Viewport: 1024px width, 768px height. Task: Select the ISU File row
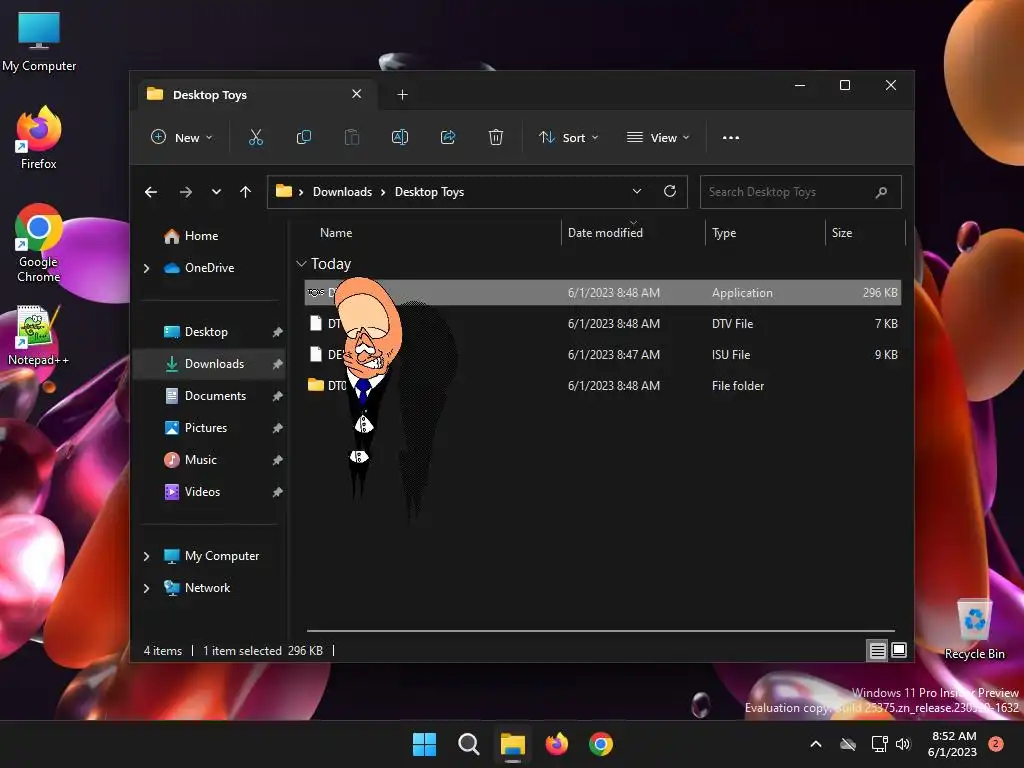[x=602, y=355]
